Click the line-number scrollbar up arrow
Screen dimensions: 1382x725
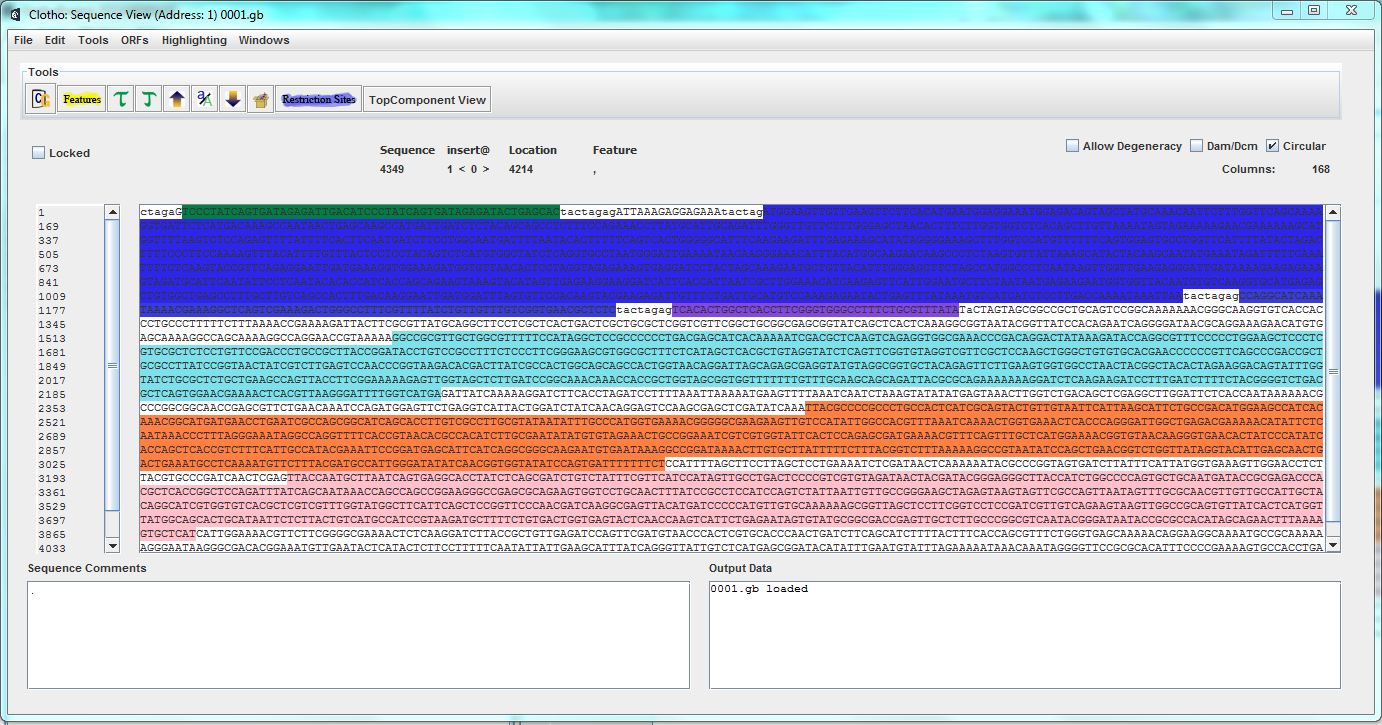(x=113, y=213)
